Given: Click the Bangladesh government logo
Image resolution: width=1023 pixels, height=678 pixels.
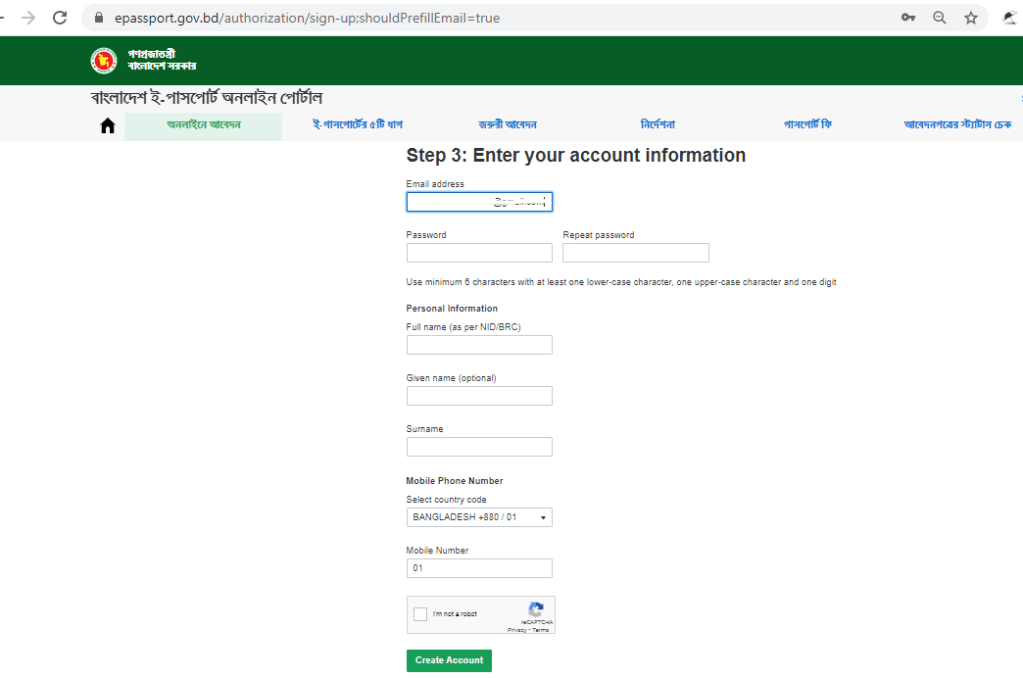Looking at the screenshot, I should coord(103,61).
